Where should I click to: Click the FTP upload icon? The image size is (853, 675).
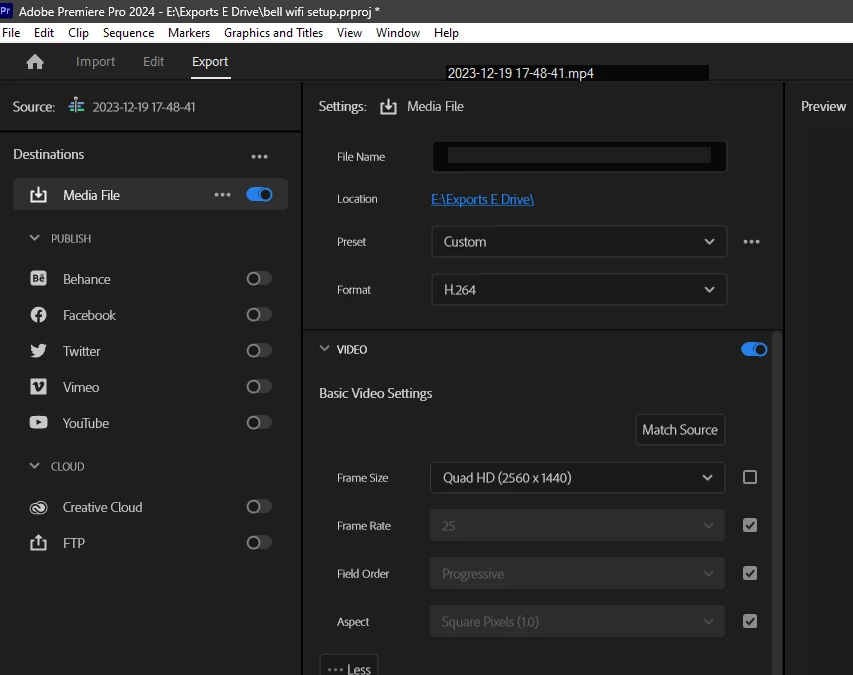coord(38,542)
